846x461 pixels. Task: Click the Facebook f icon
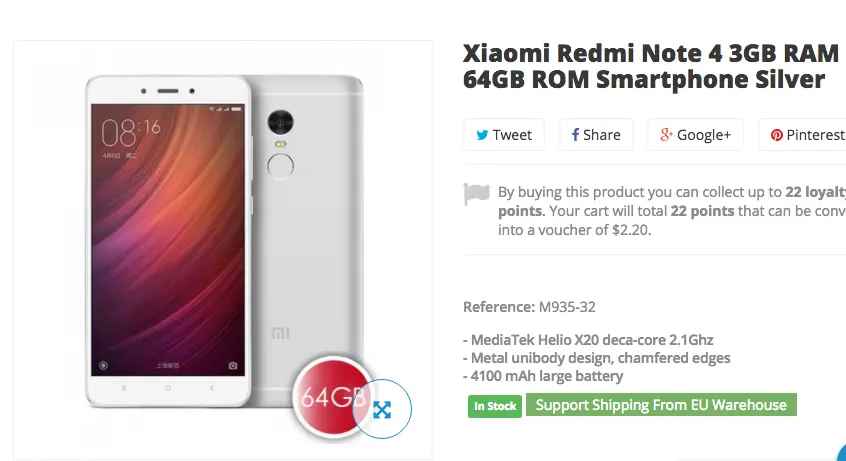pyautogui.click(x=575, y=134)
